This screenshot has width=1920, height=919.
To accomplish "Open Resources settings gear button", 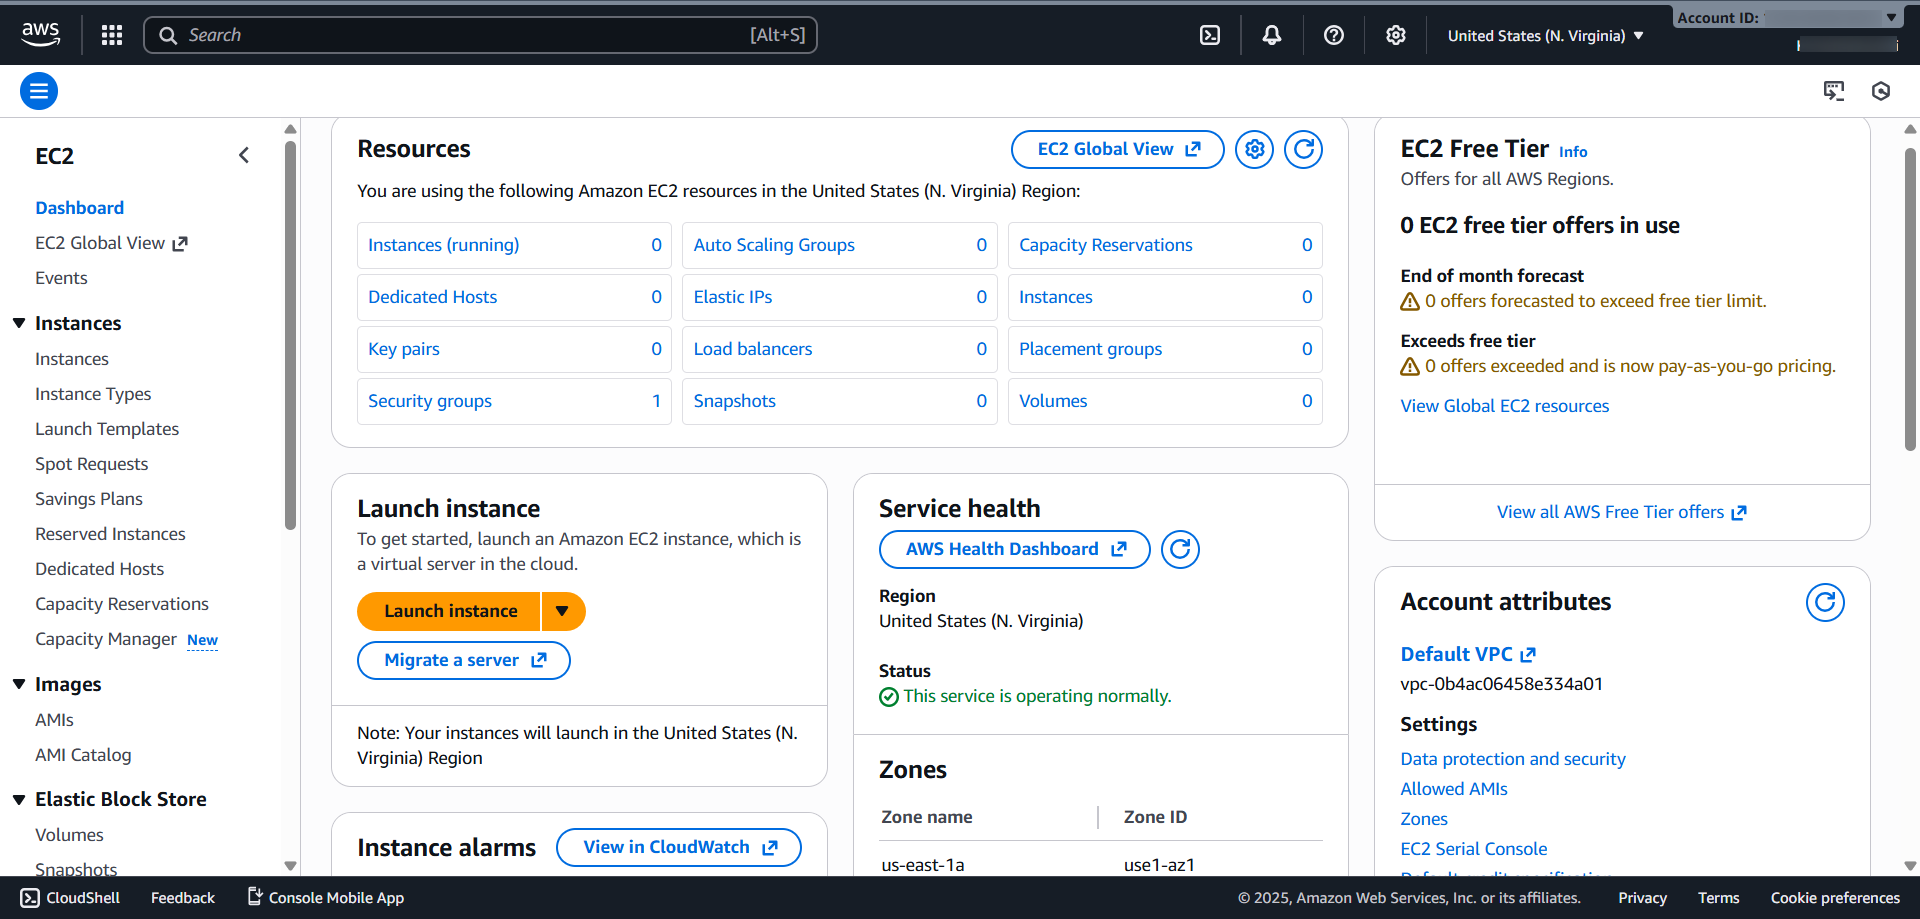I will coord(1254,150).
